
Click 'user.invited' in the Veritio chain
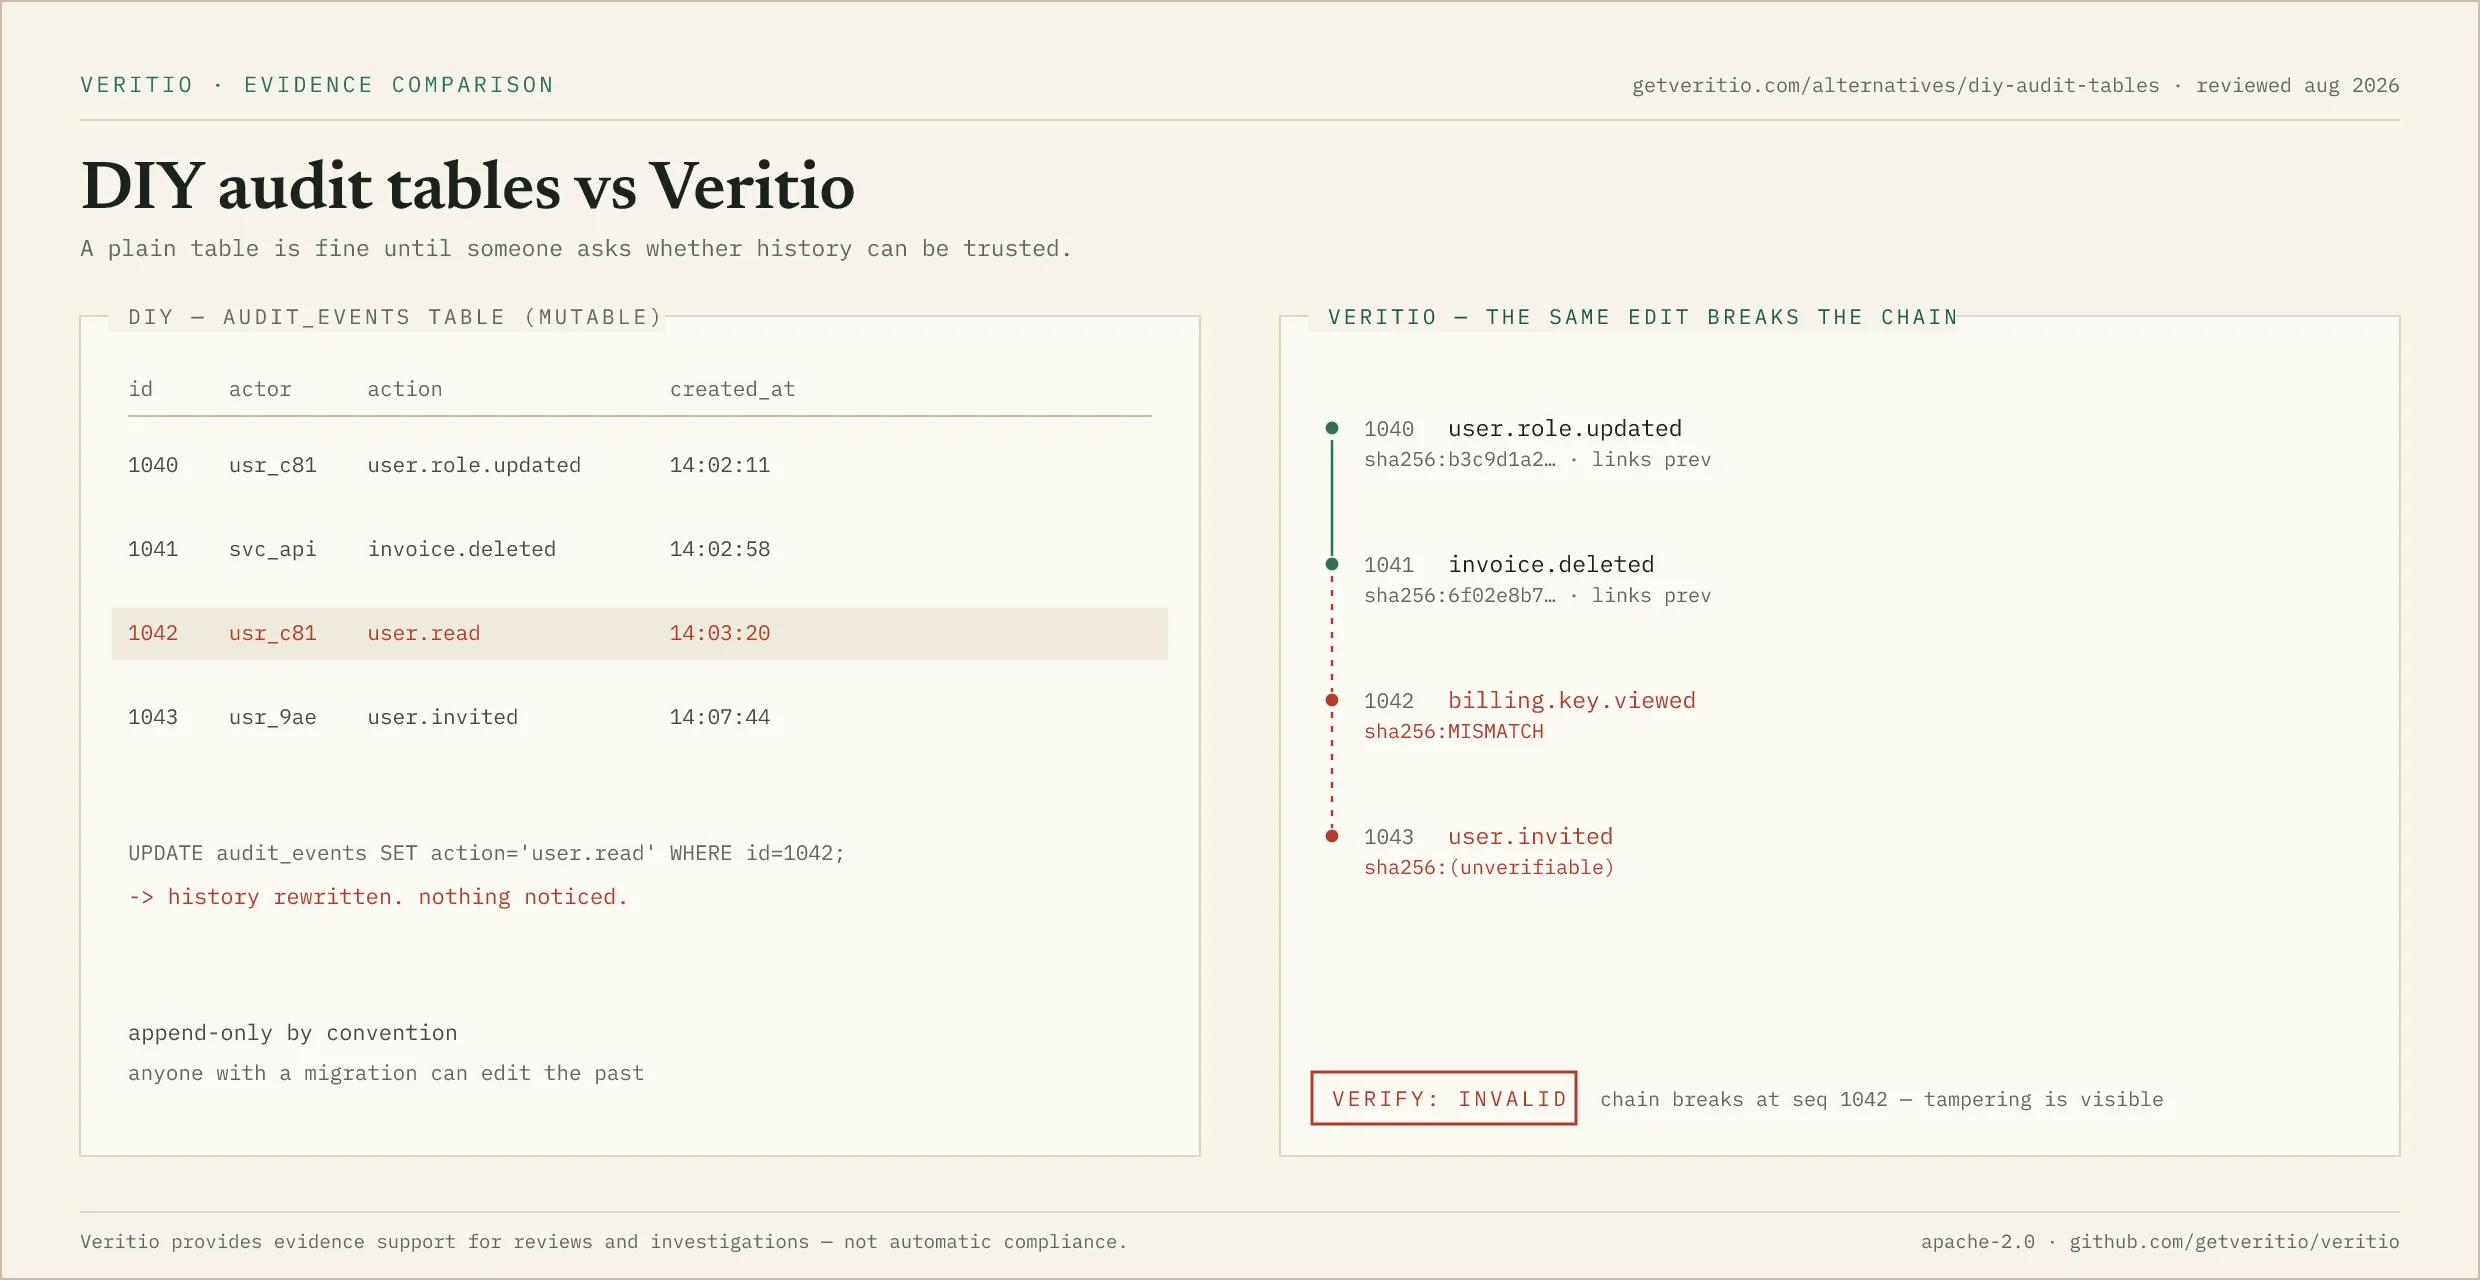[x=1531, y=836]
